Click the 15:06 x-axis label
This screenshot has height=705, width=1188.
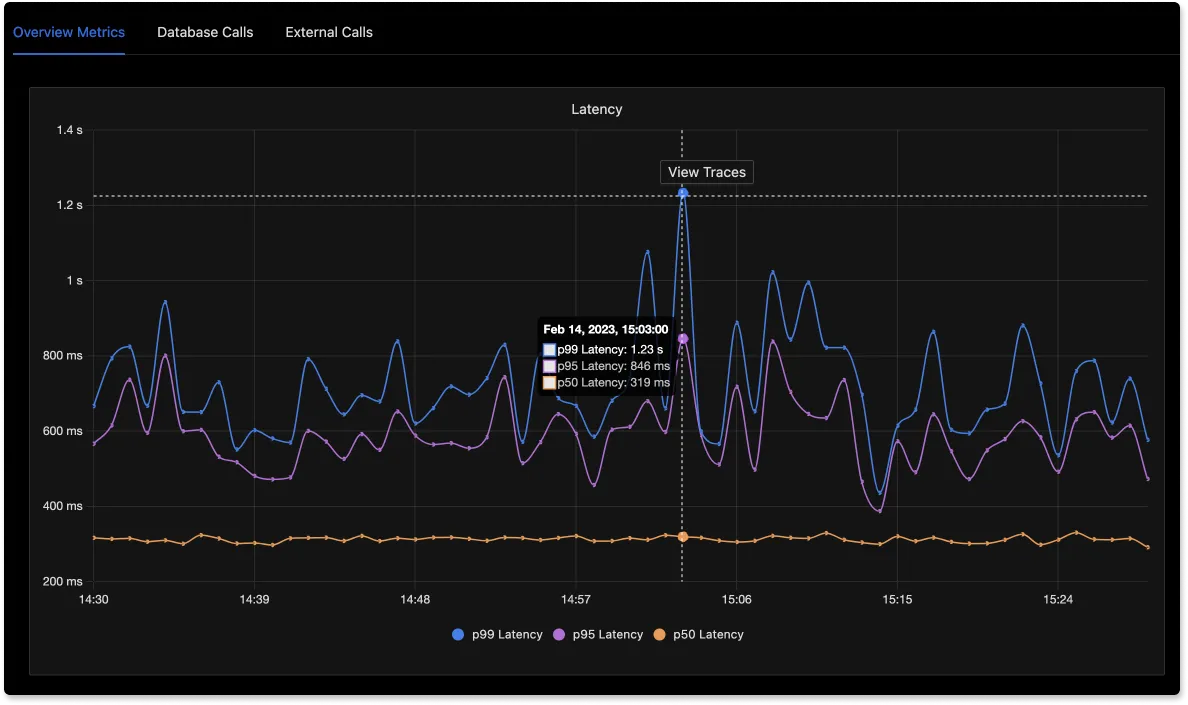coord(736,600)
